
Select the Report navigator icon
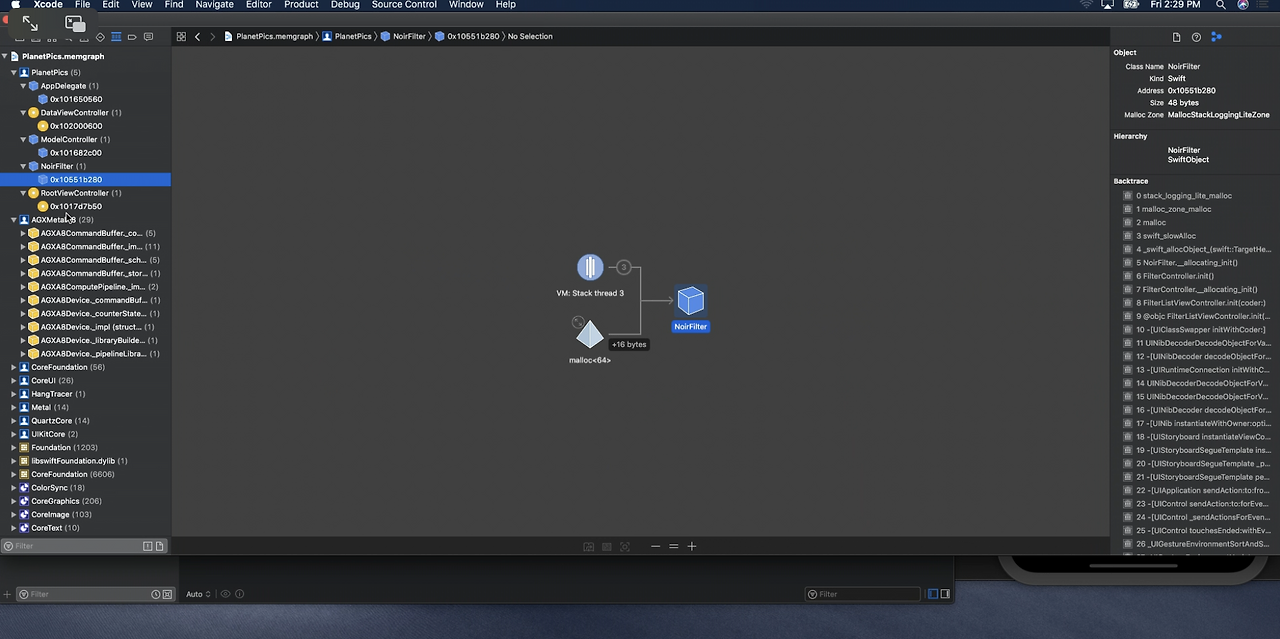[x=148, y=37]
